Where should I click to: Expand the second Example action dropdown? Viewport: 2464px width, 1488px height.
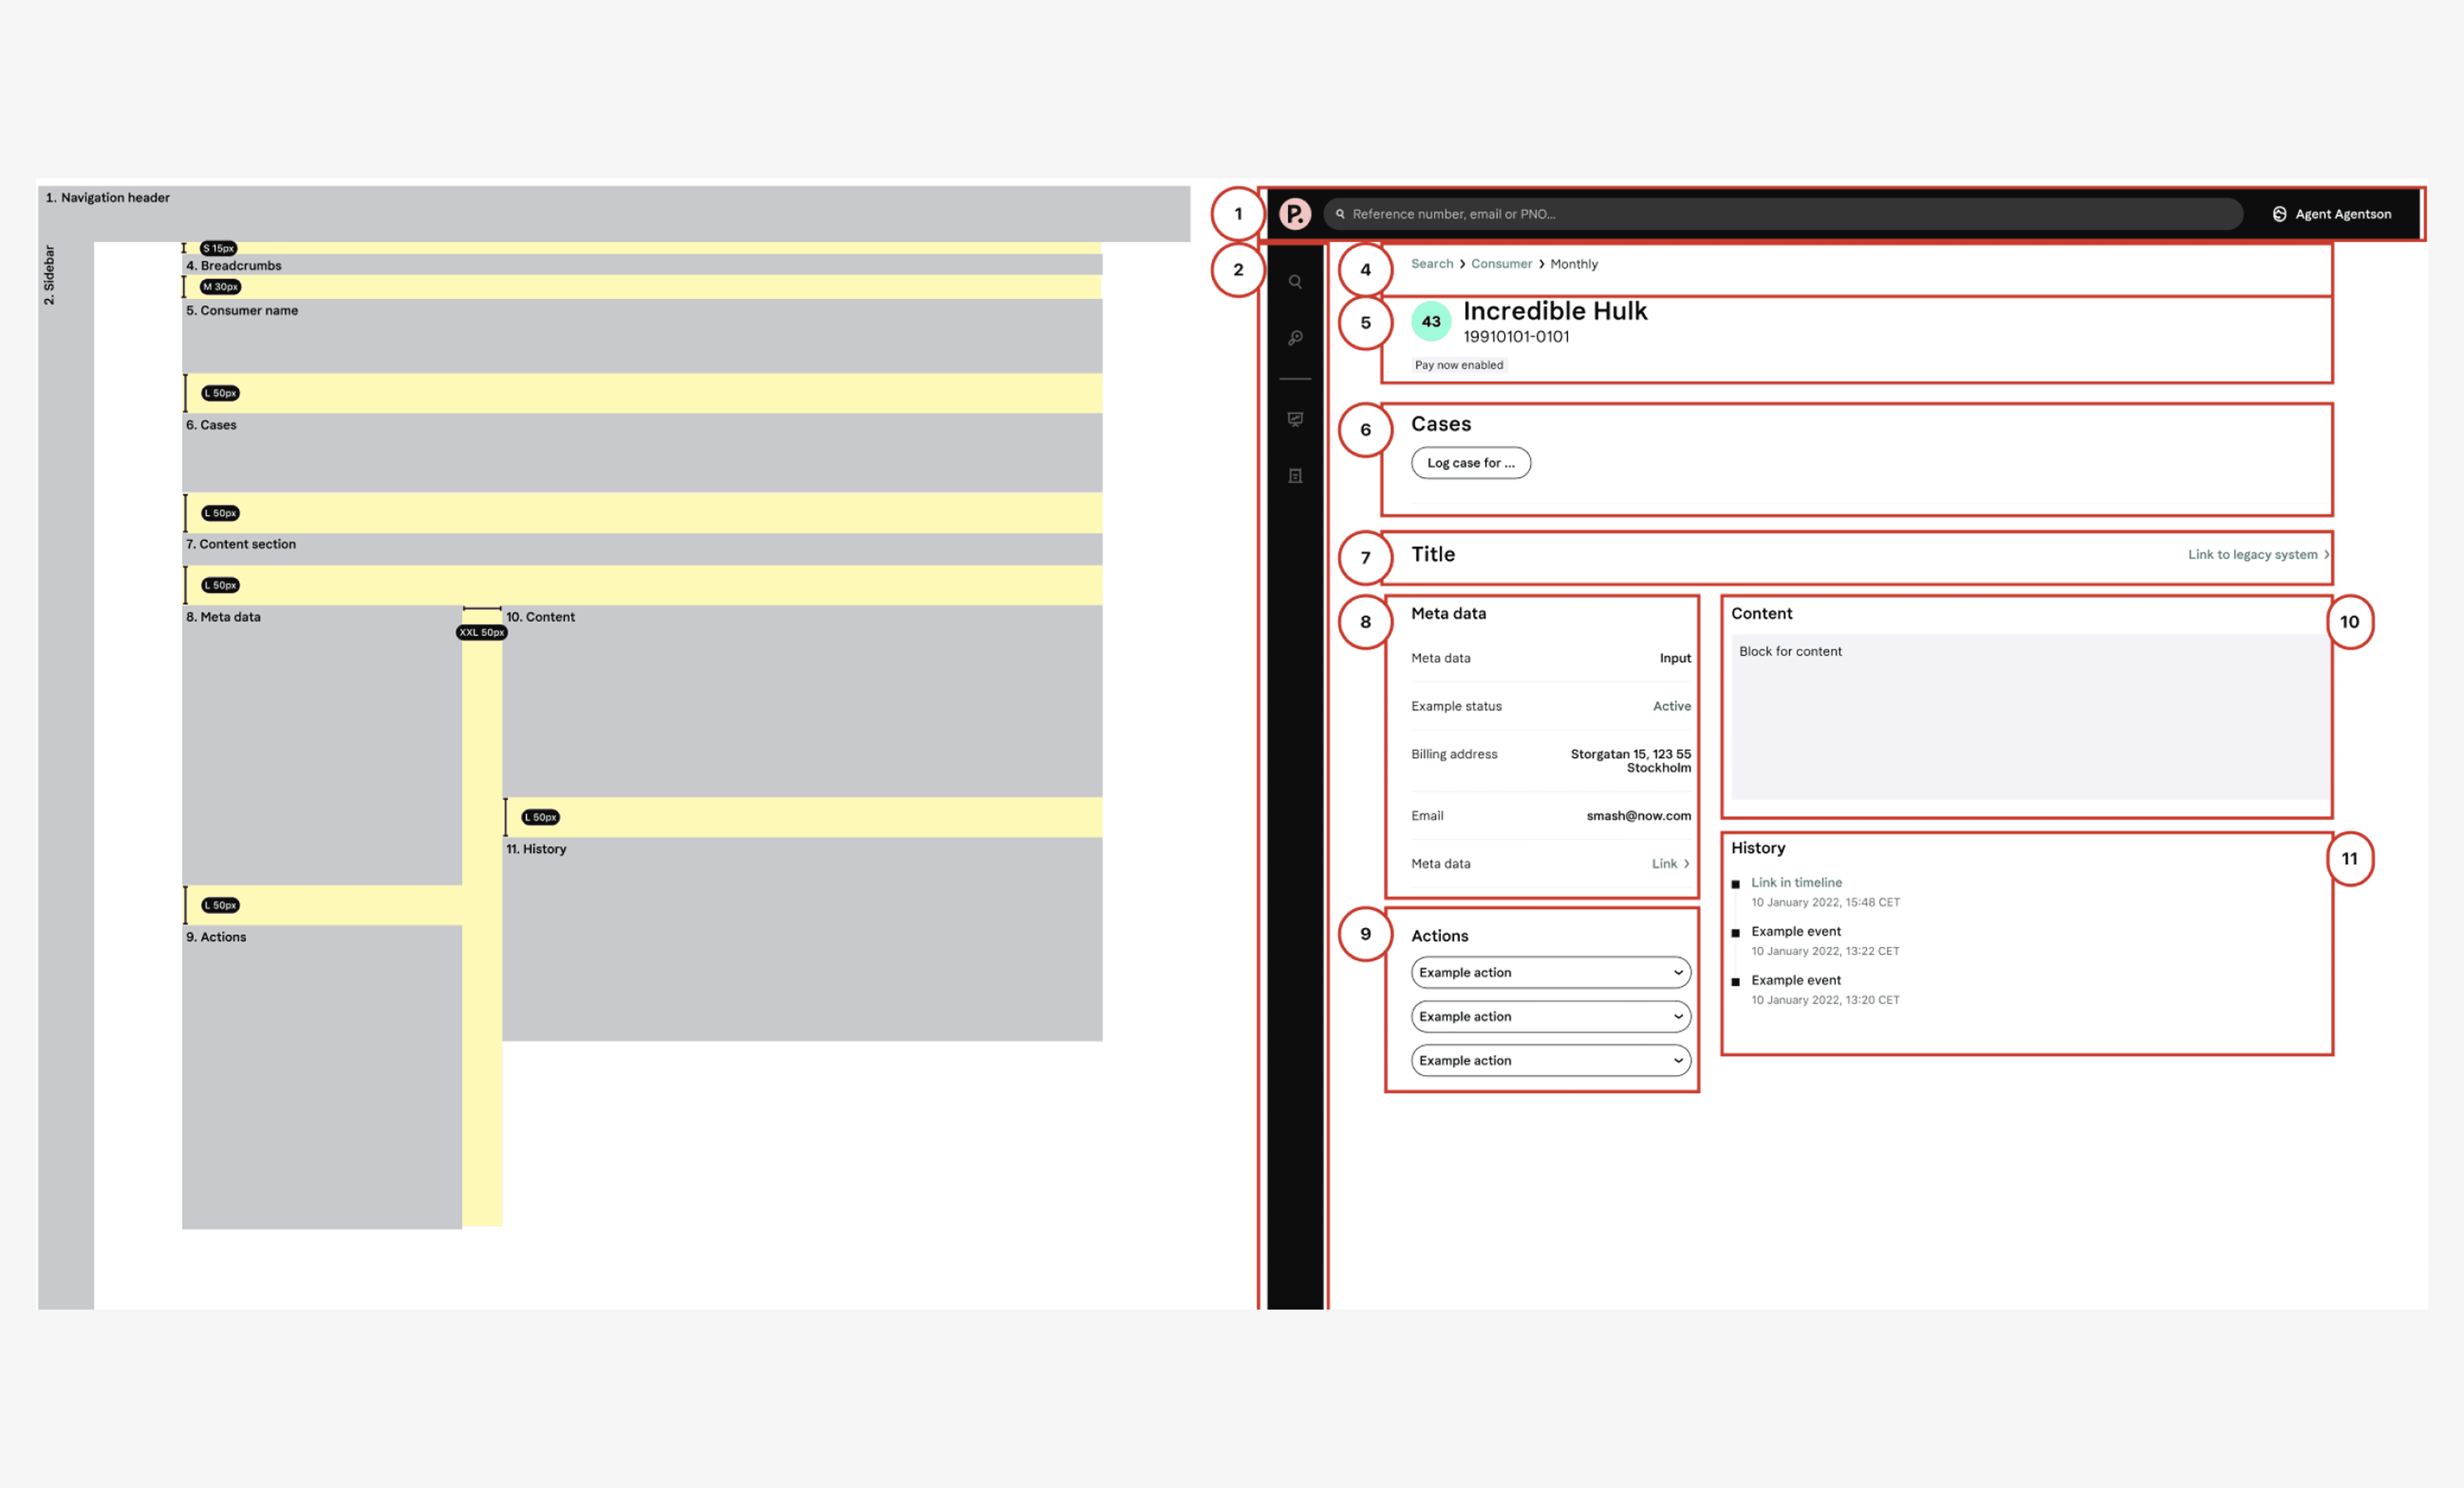1549,1016
